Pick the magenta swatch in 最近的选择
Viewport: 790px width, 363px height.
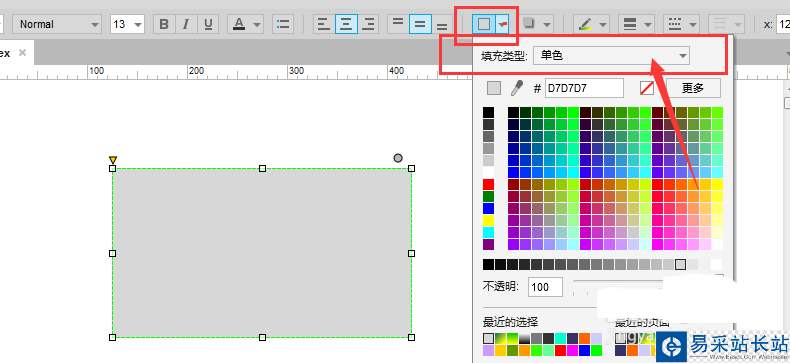572,350
